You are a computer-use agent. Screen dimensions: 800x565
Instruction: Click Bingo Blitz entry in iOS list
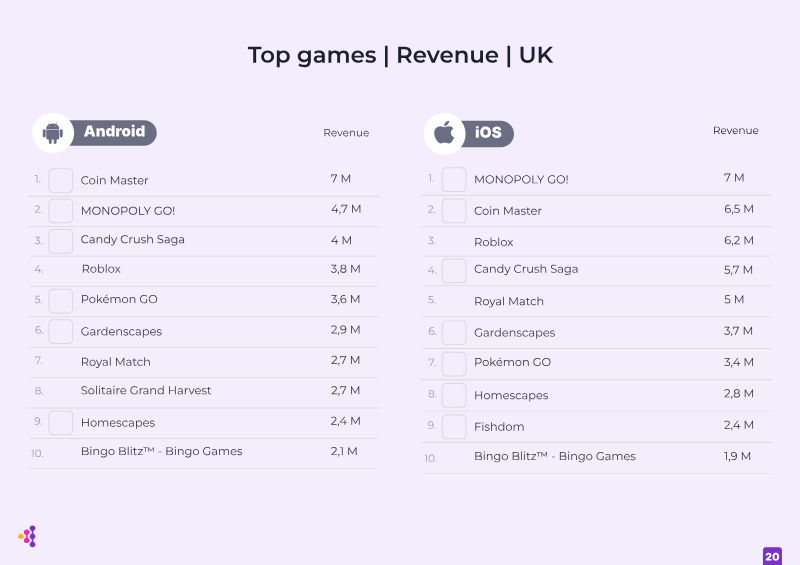click(x=555, y=456)
